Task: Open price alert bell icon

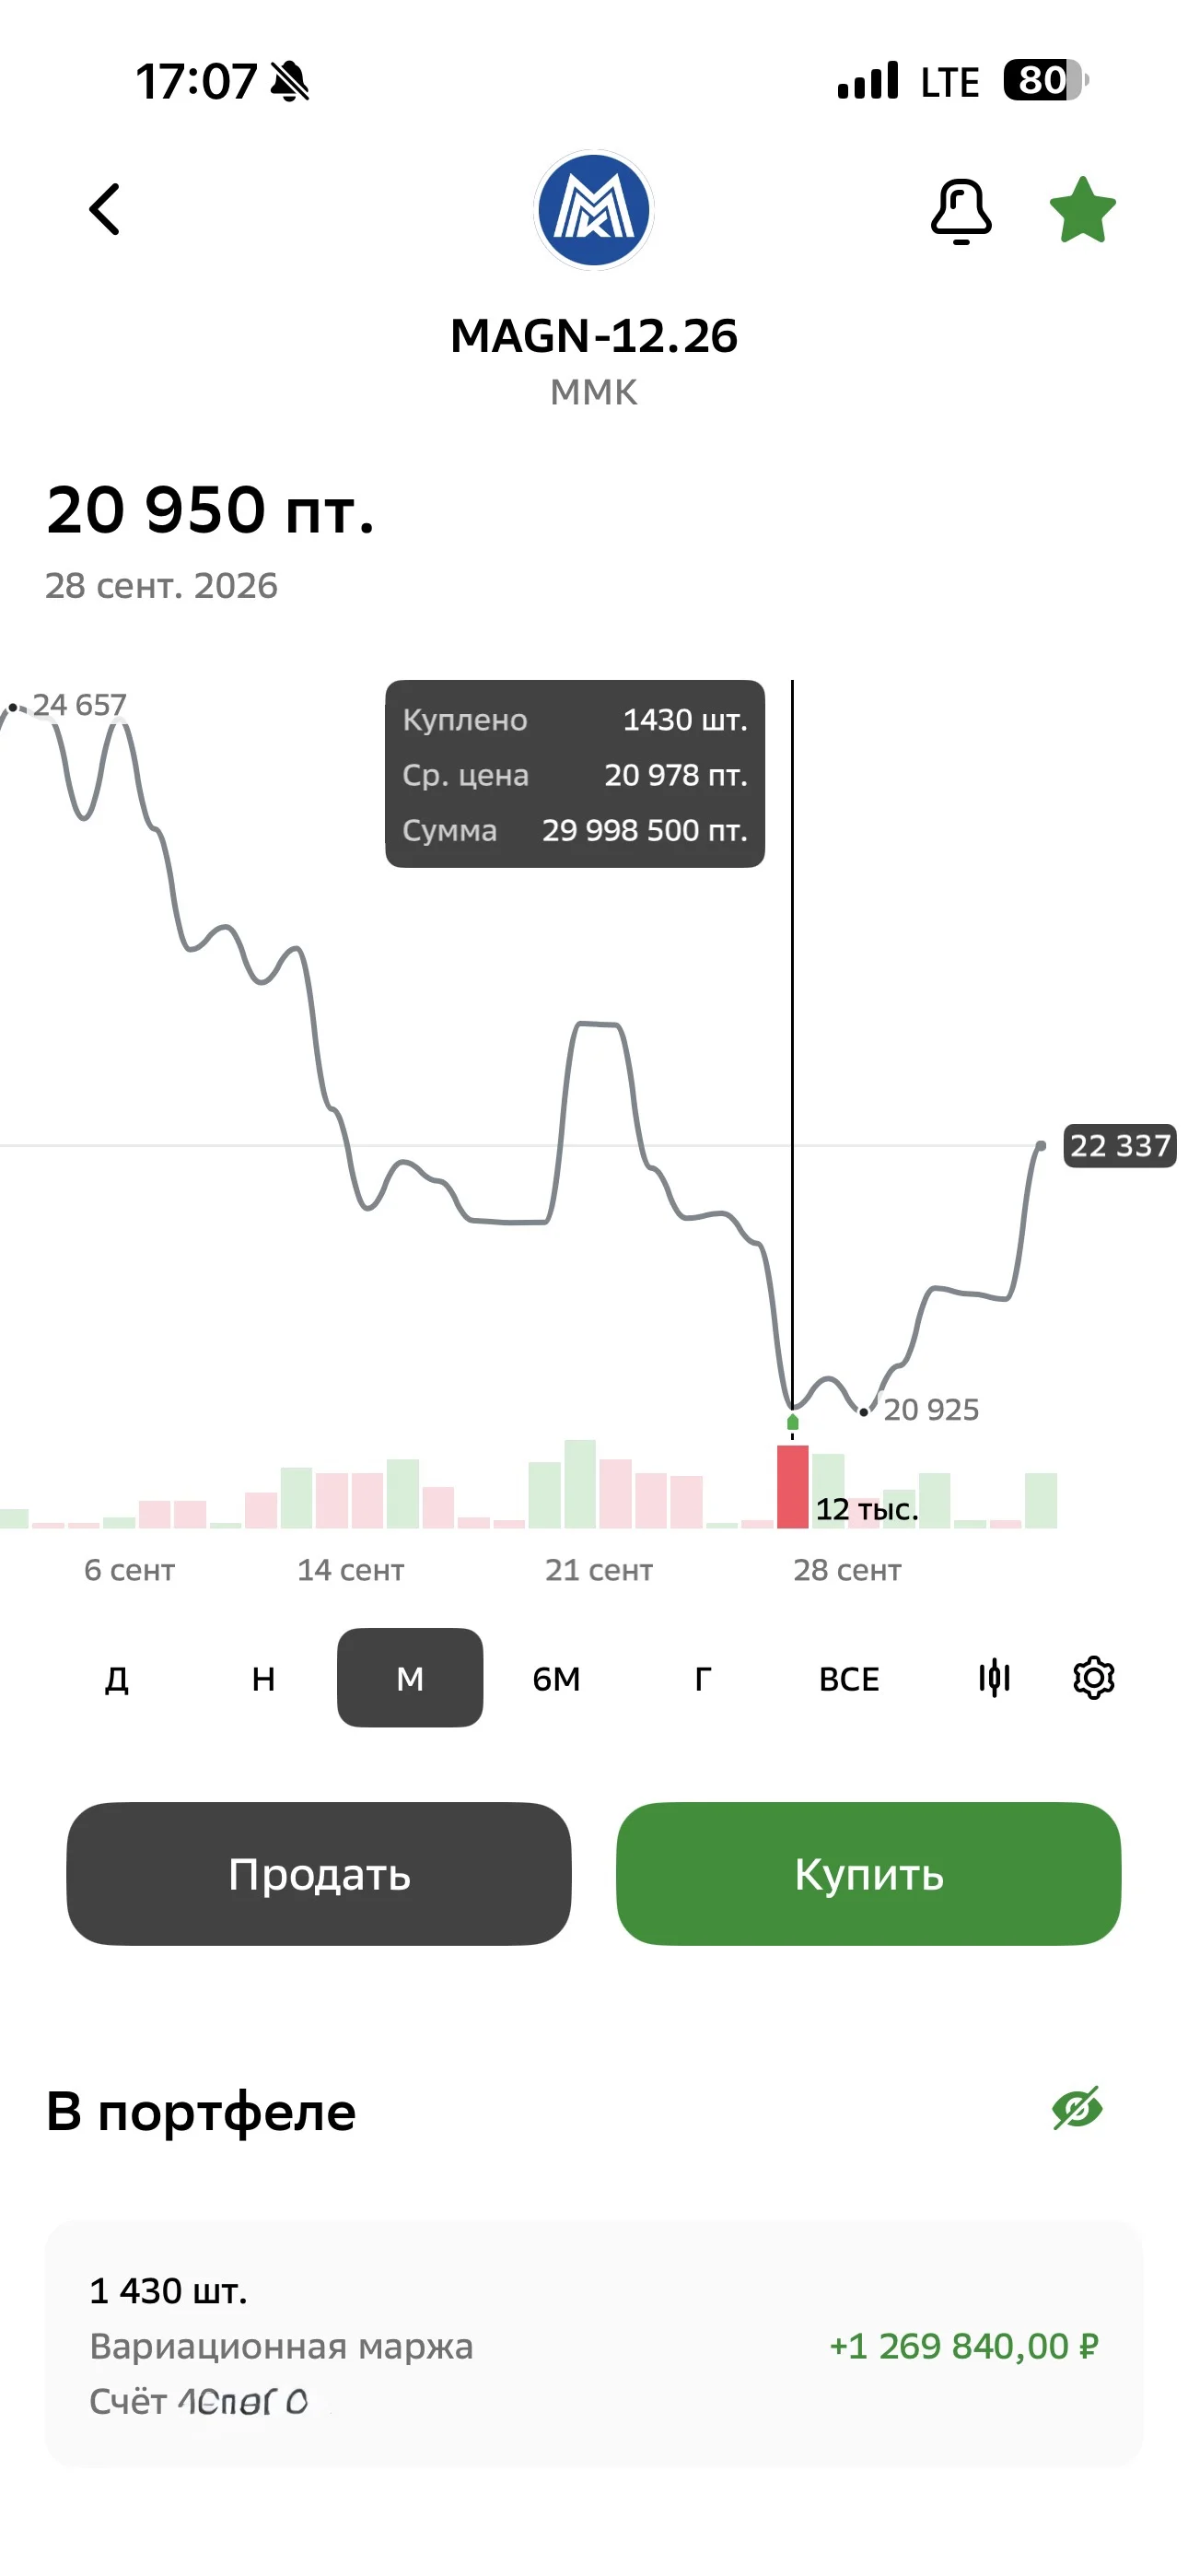Action: pyautogui.click(x=960, y=211)
